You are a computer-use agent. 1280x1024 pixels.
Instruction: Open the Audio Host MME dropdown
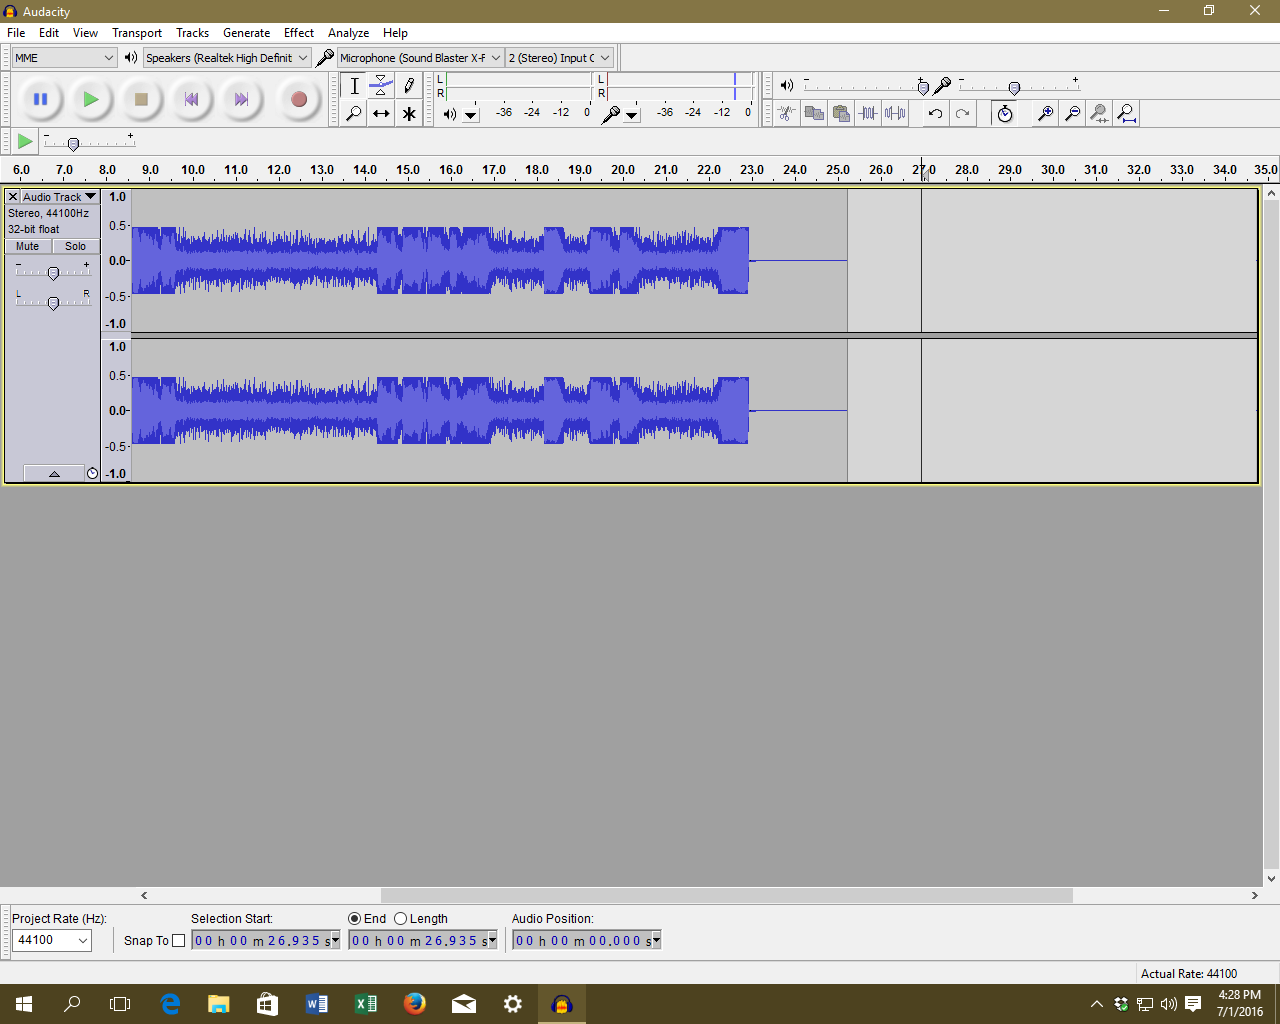tap(64, 58)
